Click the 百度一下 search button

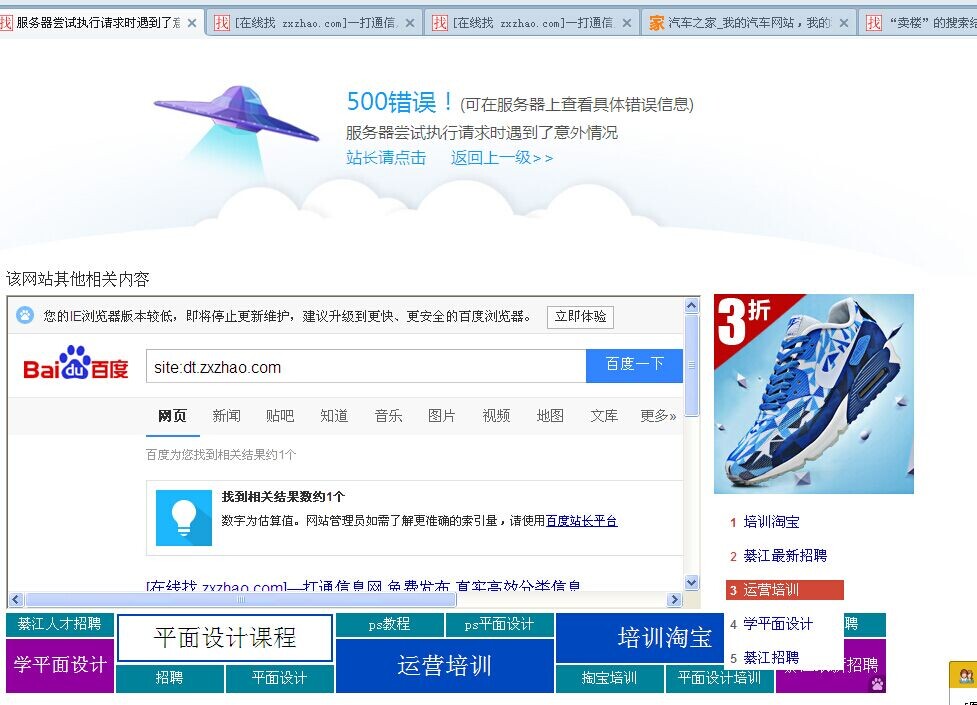tap(634, 365)
